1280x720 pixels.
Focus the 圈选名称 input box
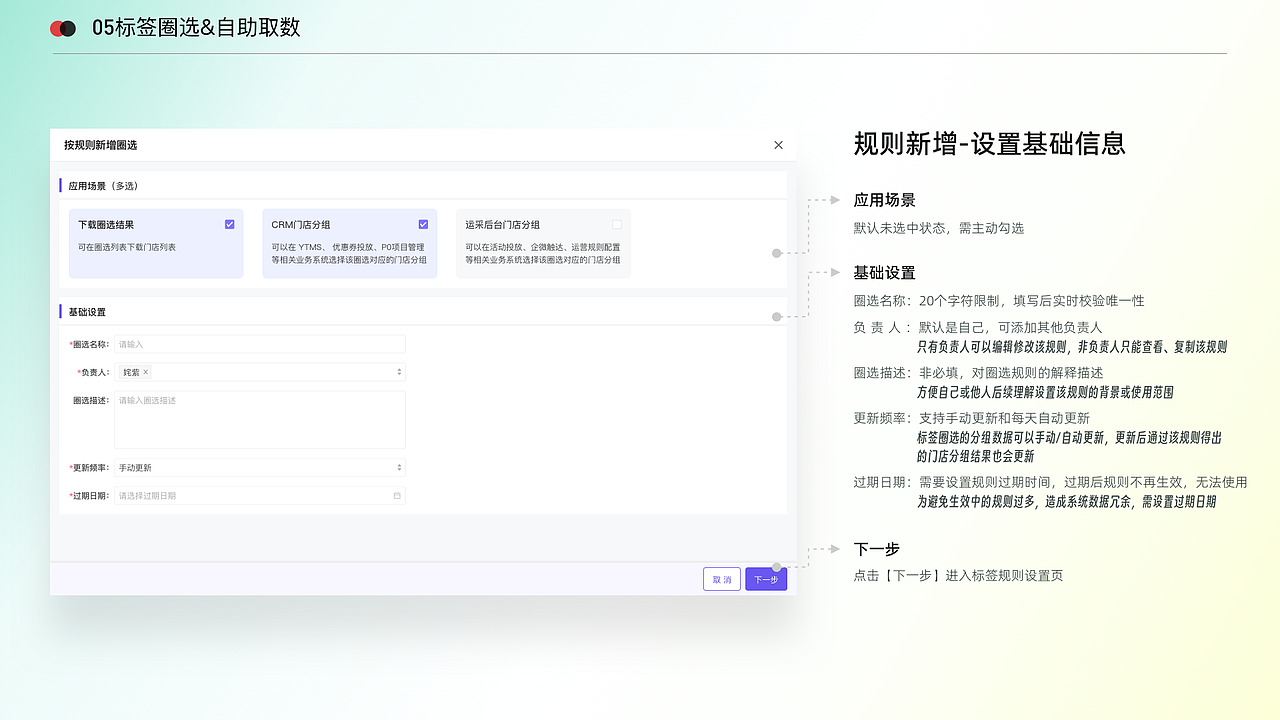[260, 344]
